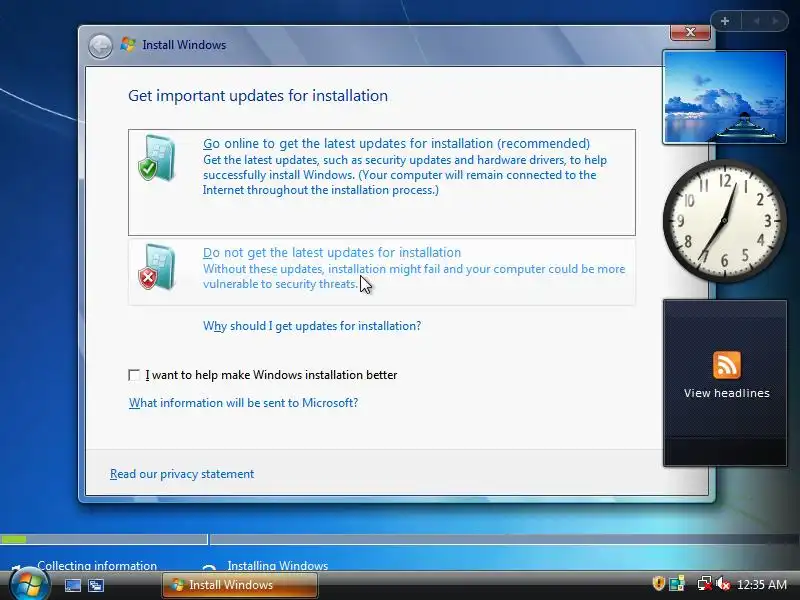Click the back arrow in Install Windows
800x600 pixels.
(x=100, y=46)
